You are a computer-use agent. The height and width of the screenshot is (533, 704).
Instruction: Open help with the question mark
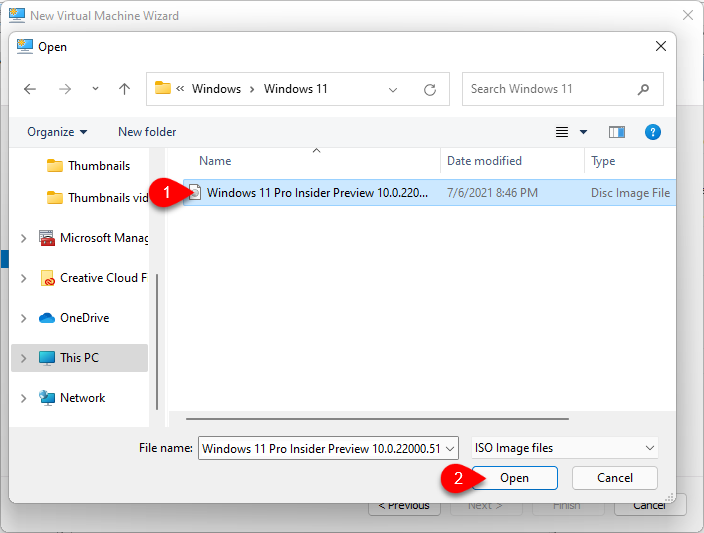[x=652, y=132]
